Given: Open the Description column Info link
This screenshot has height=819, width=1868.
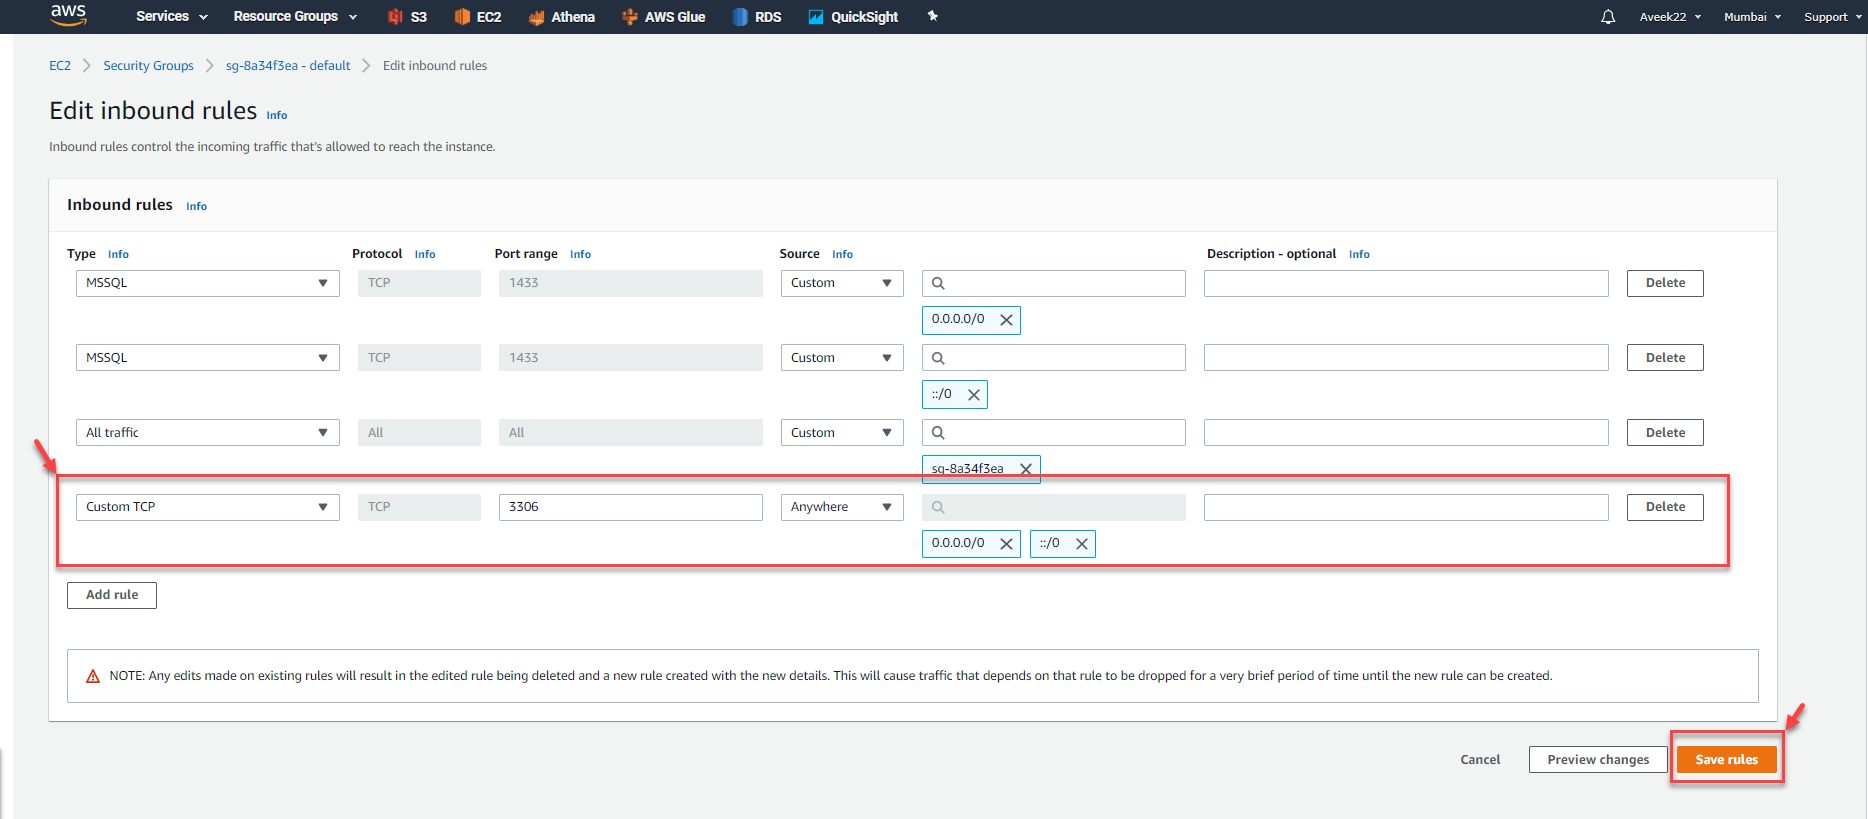Looking at the screenshot, I should point(1359,254).
